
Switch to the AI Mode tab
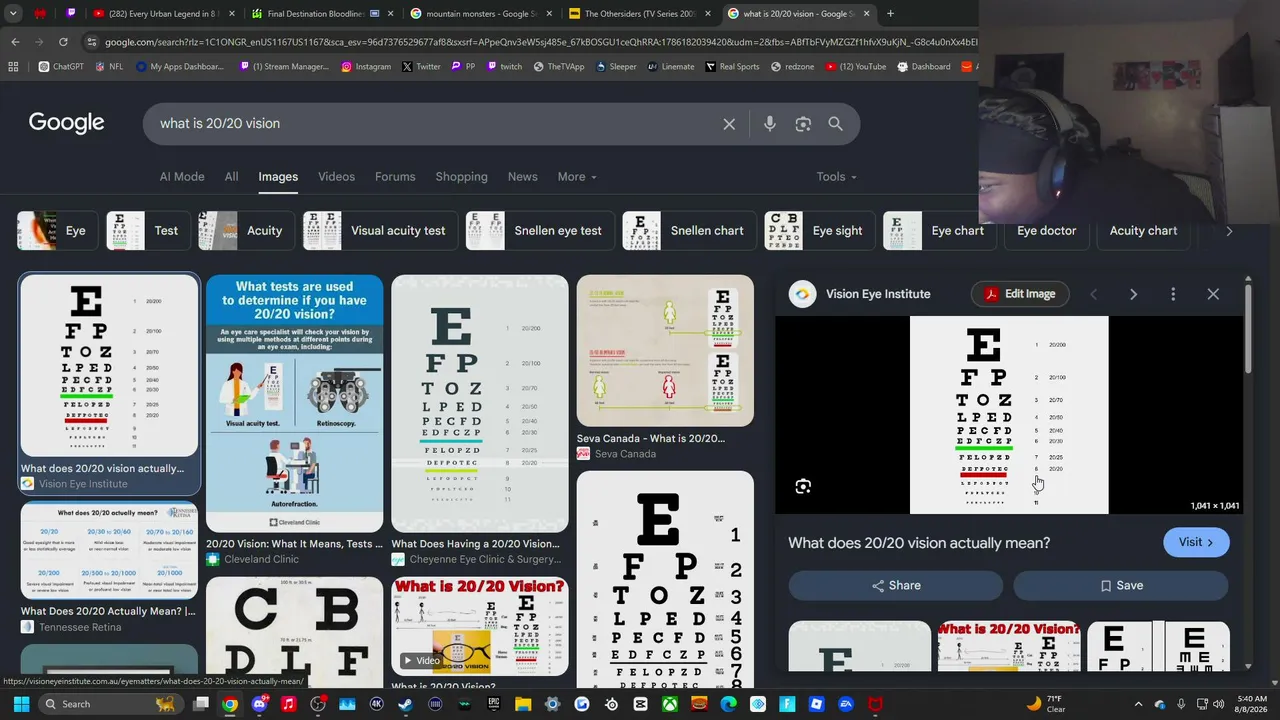182,177
